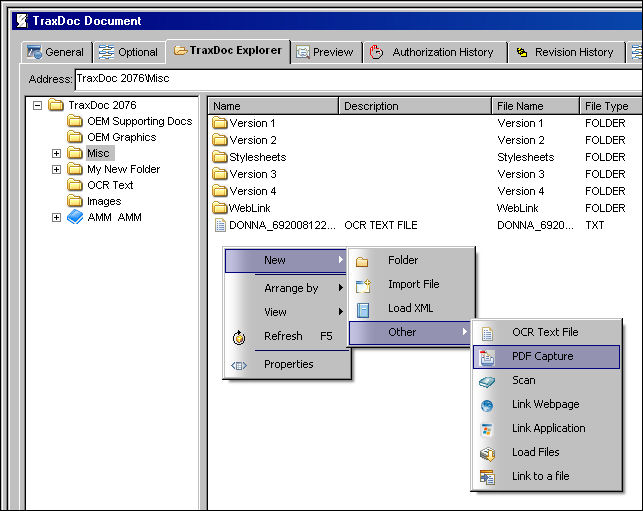This screenshot has width=643, height=511.
Task: Open the Other submenu
Action: pos(410,332)
